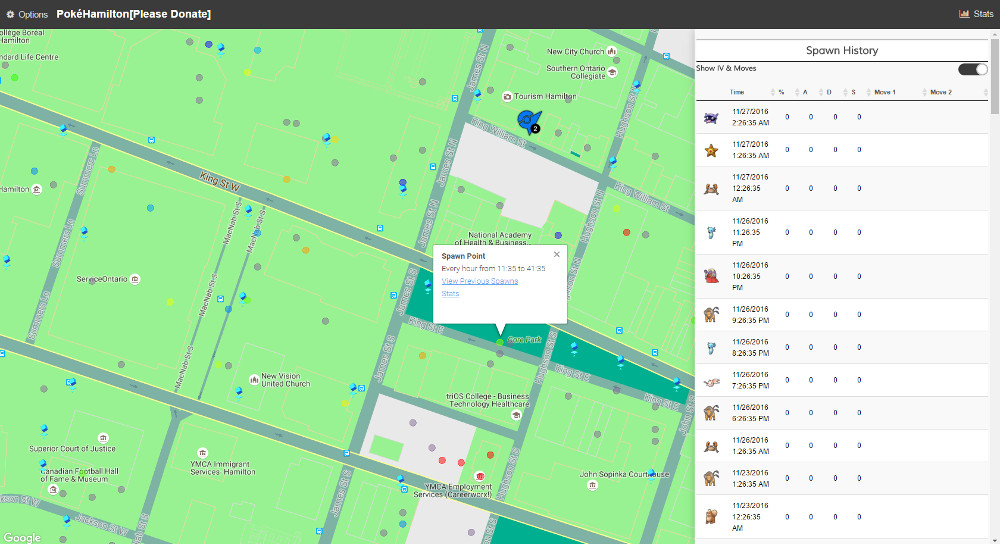Open the View Previous Spawns link
1000x544 pixels.
[x=479, y=281]
